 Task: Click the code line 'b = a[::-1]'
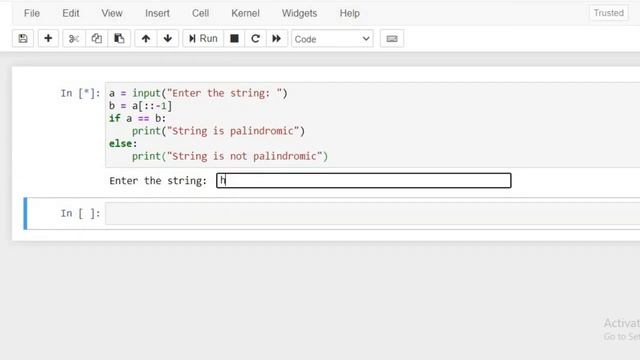pos(140,106)
